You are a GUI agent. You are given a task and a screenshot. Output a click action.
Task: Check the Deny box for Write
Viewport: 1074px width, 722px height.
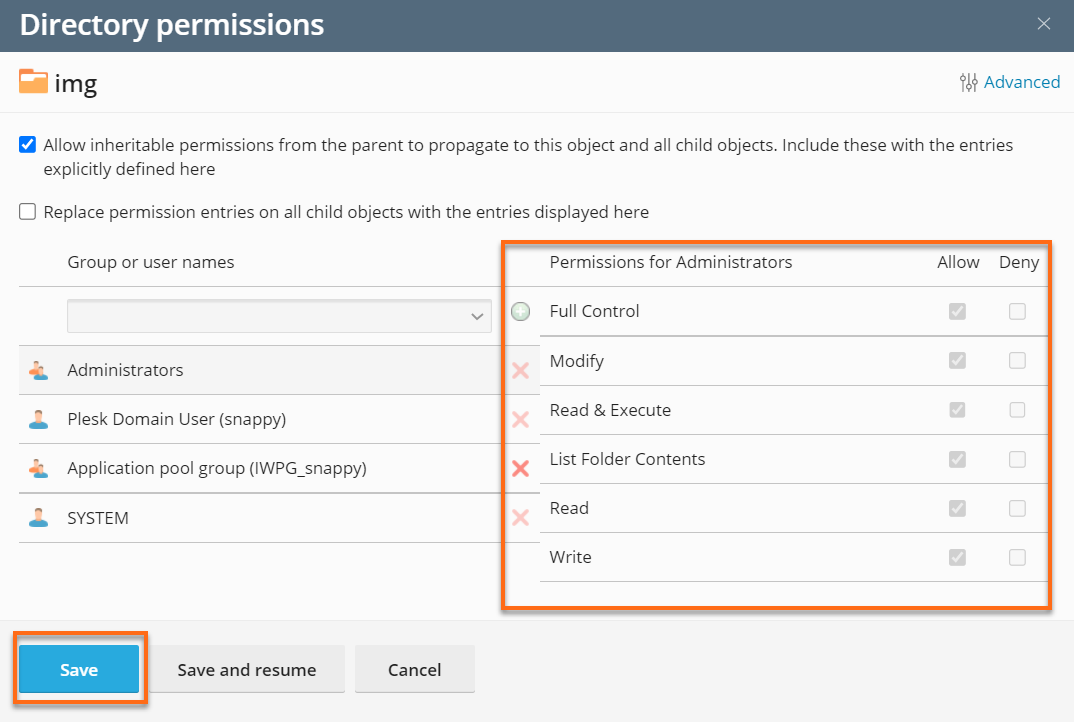click(x=1017, y=557)
